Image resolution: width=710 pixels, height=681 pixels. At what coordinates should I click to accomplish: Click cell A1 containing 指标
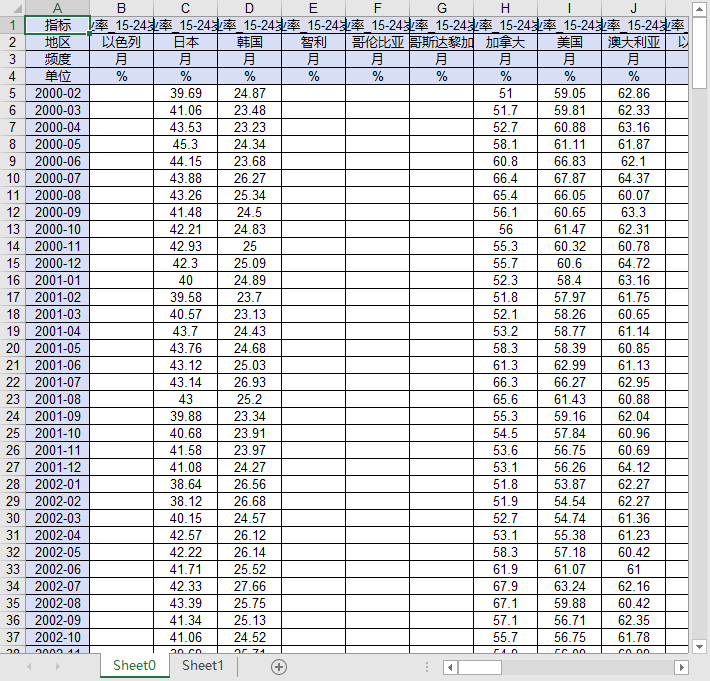coord(58,25)
